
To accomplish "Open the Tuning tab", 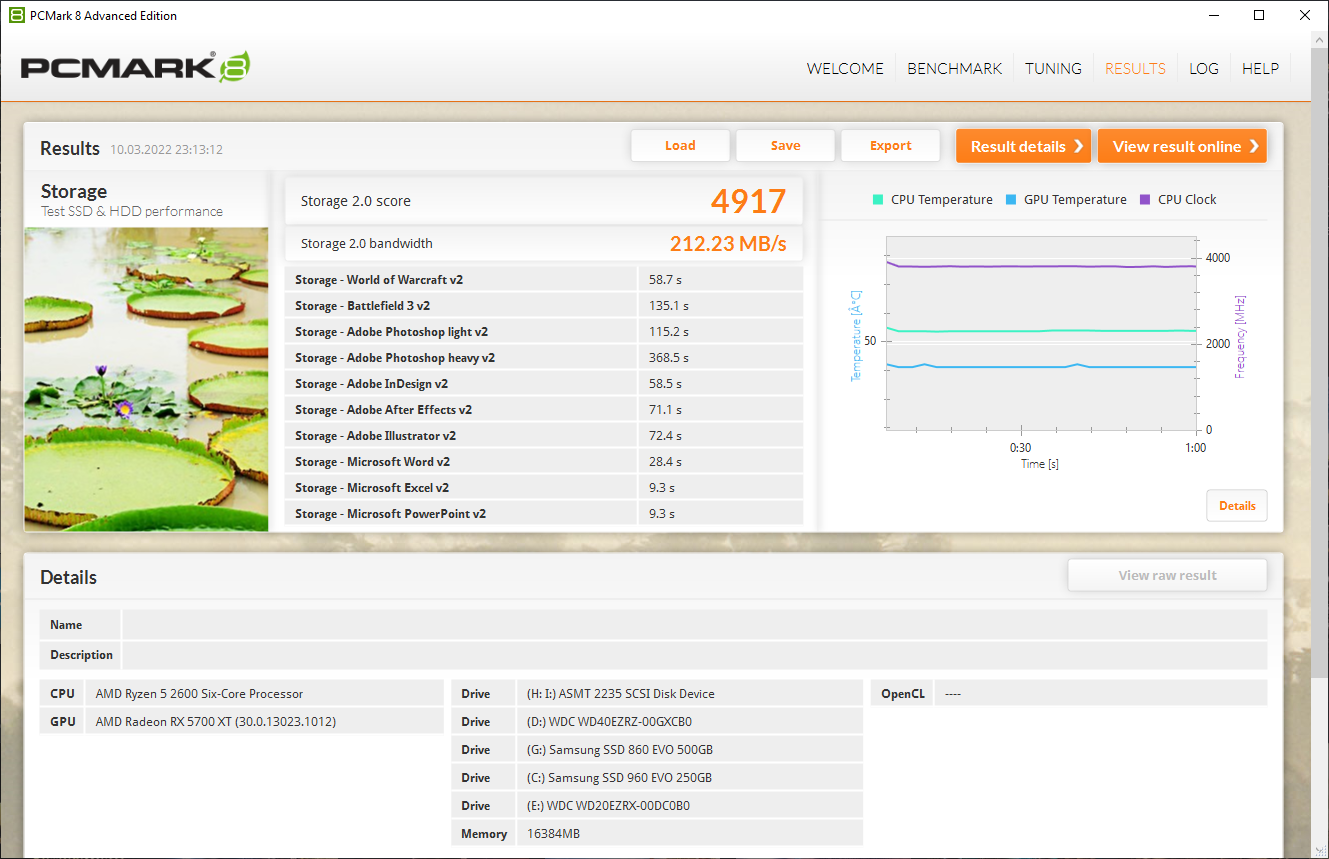I will (x=1053, y=68).
